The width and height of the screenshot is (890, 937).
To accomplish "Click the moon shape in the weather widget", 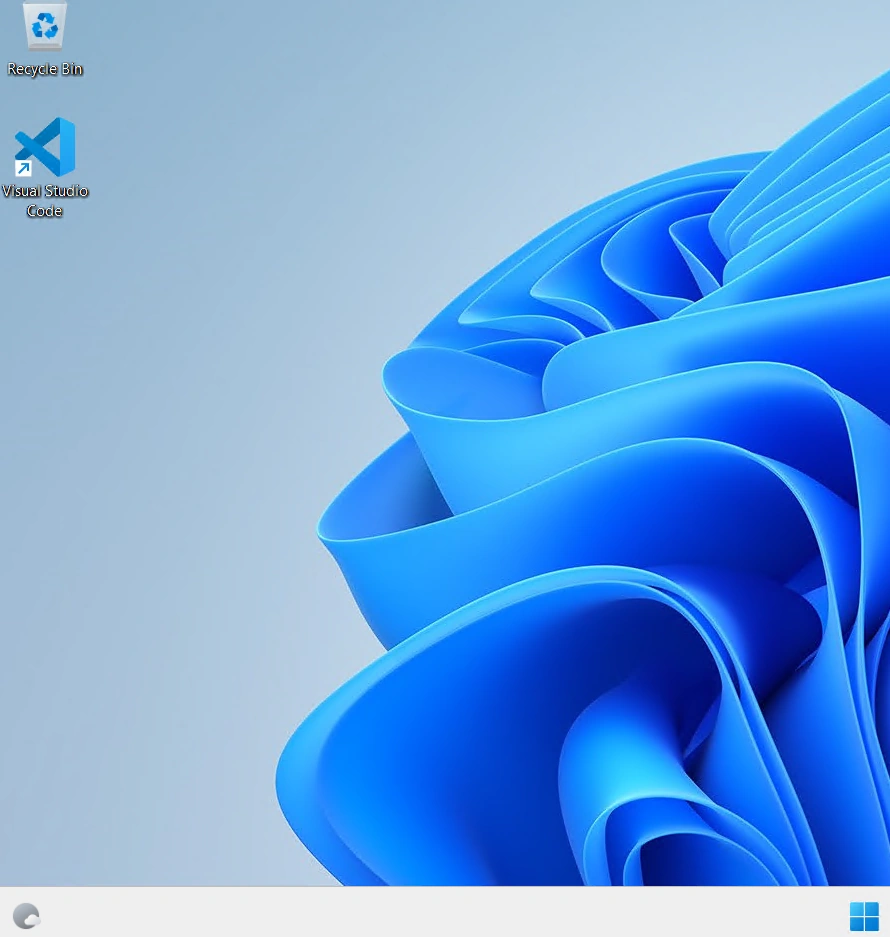I will point(24,914).
